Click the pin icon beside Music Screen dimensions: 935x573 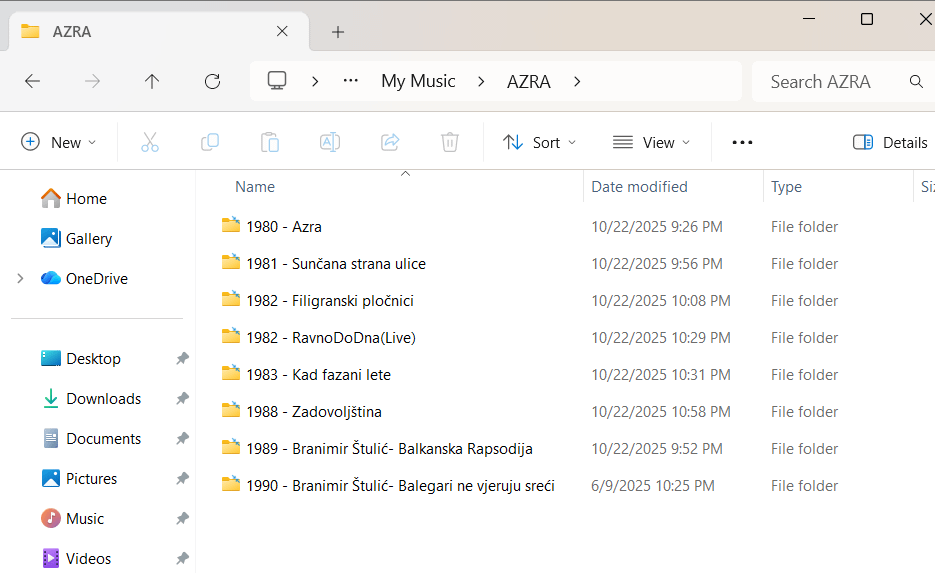pos(182,518)
